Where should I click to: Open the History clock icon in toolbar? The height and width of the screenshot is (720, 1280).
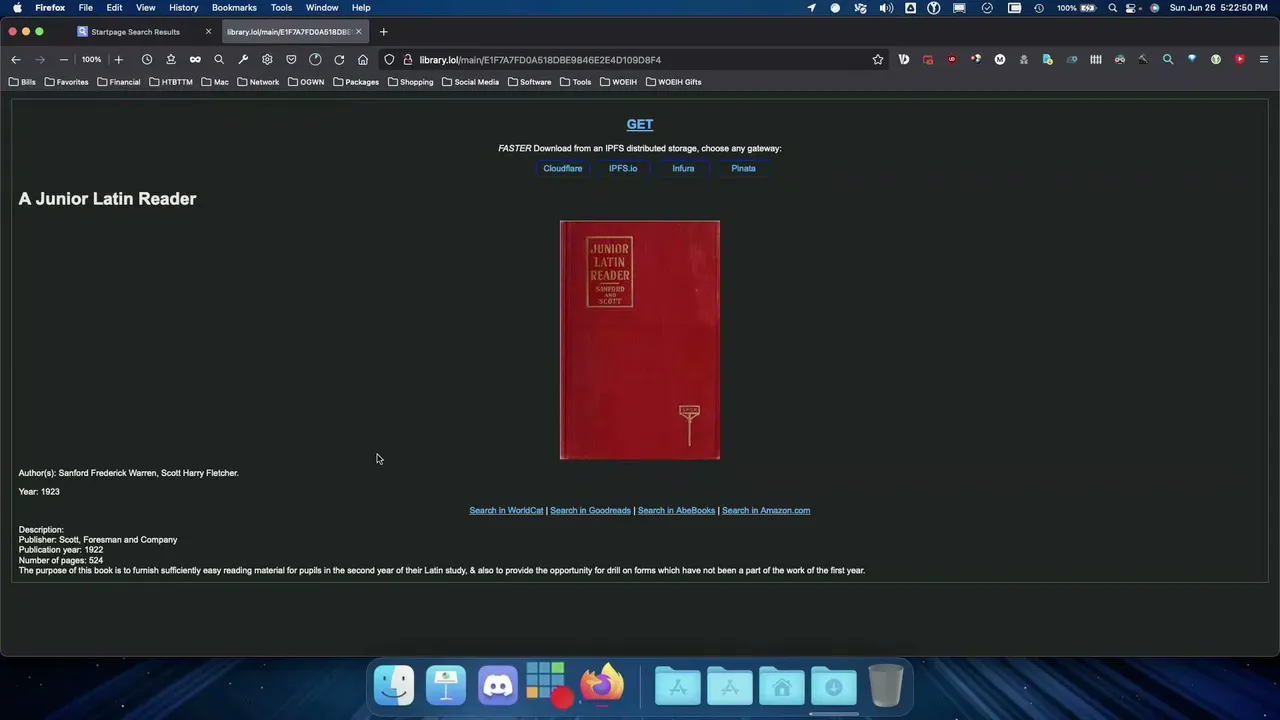[x=147, y=60]
